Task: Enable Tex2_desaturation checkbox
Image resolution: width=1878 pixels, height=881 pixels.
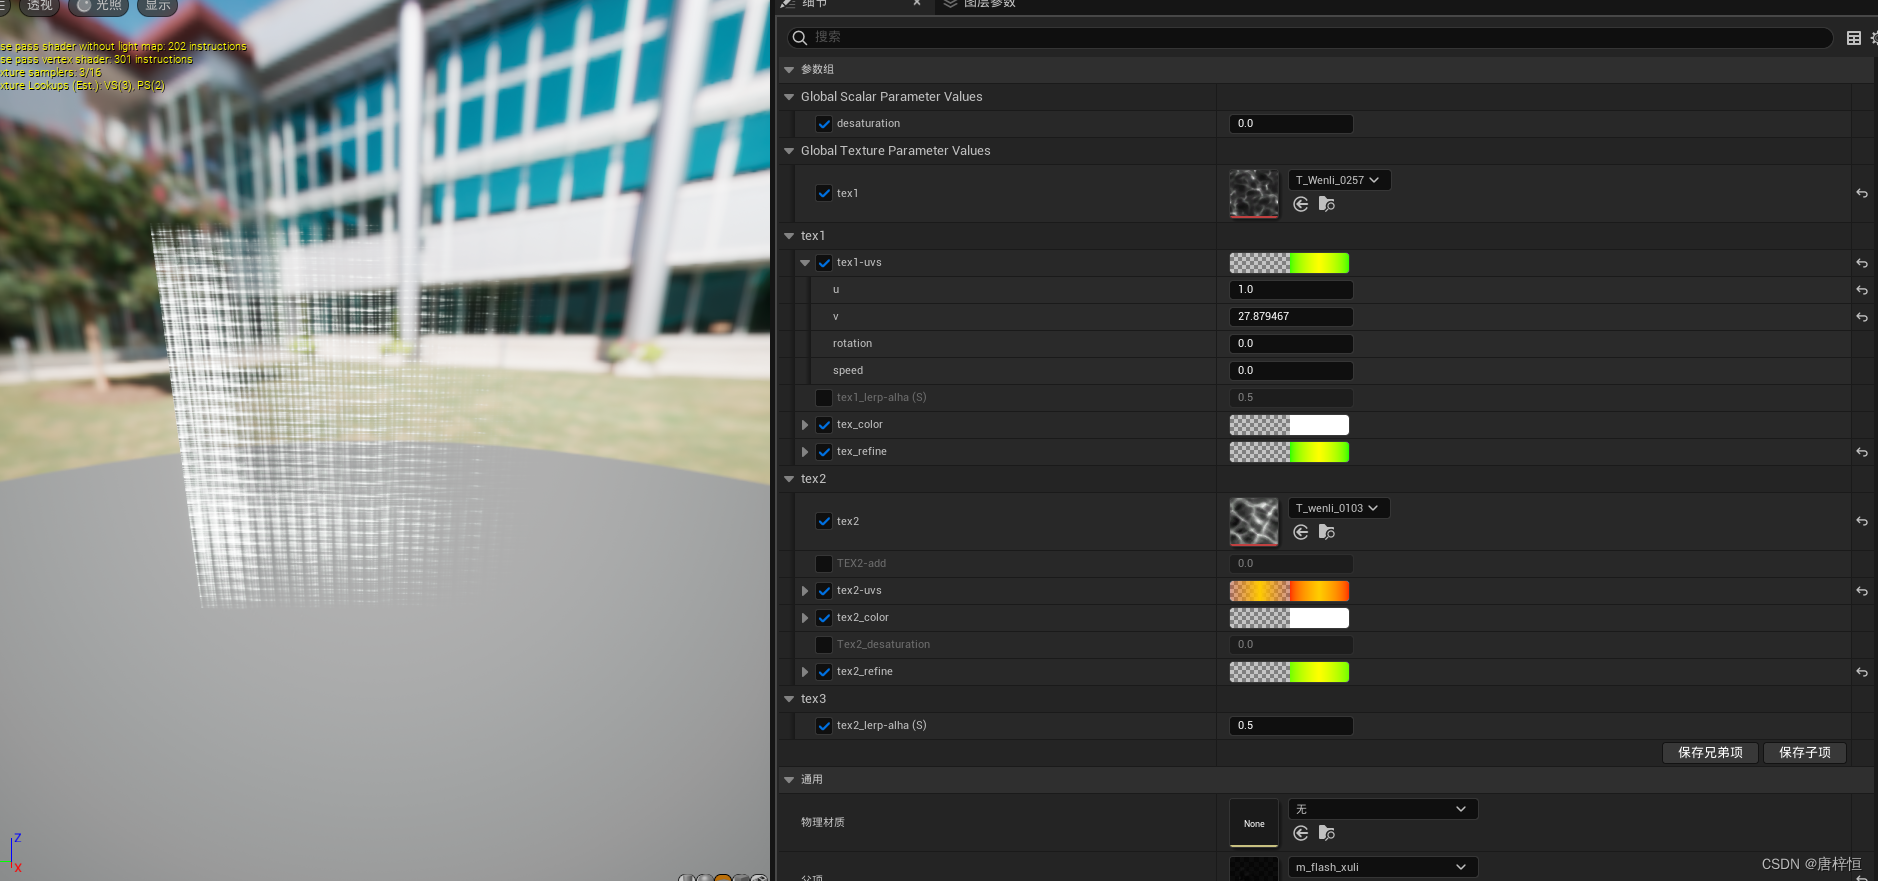Action: click(824, 645)
